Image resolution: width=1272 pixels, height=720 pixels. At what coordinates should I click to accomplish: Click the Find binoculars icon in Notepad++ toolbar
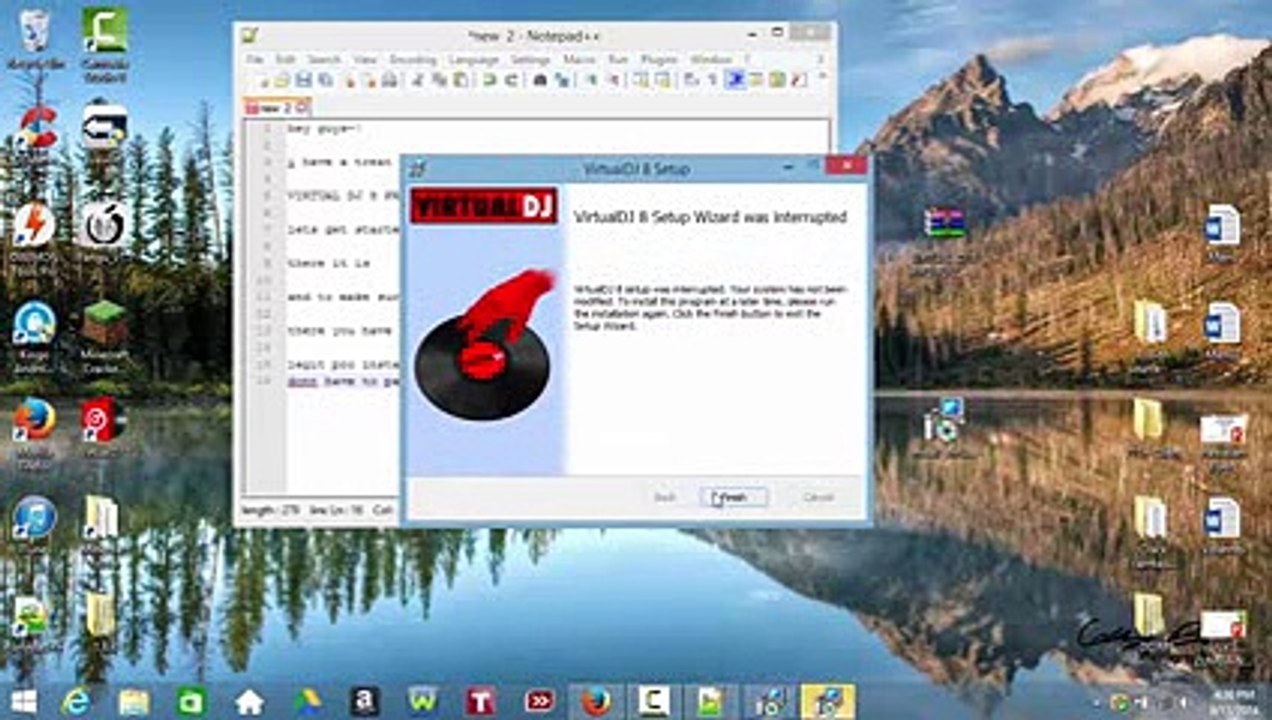(540, 80)
